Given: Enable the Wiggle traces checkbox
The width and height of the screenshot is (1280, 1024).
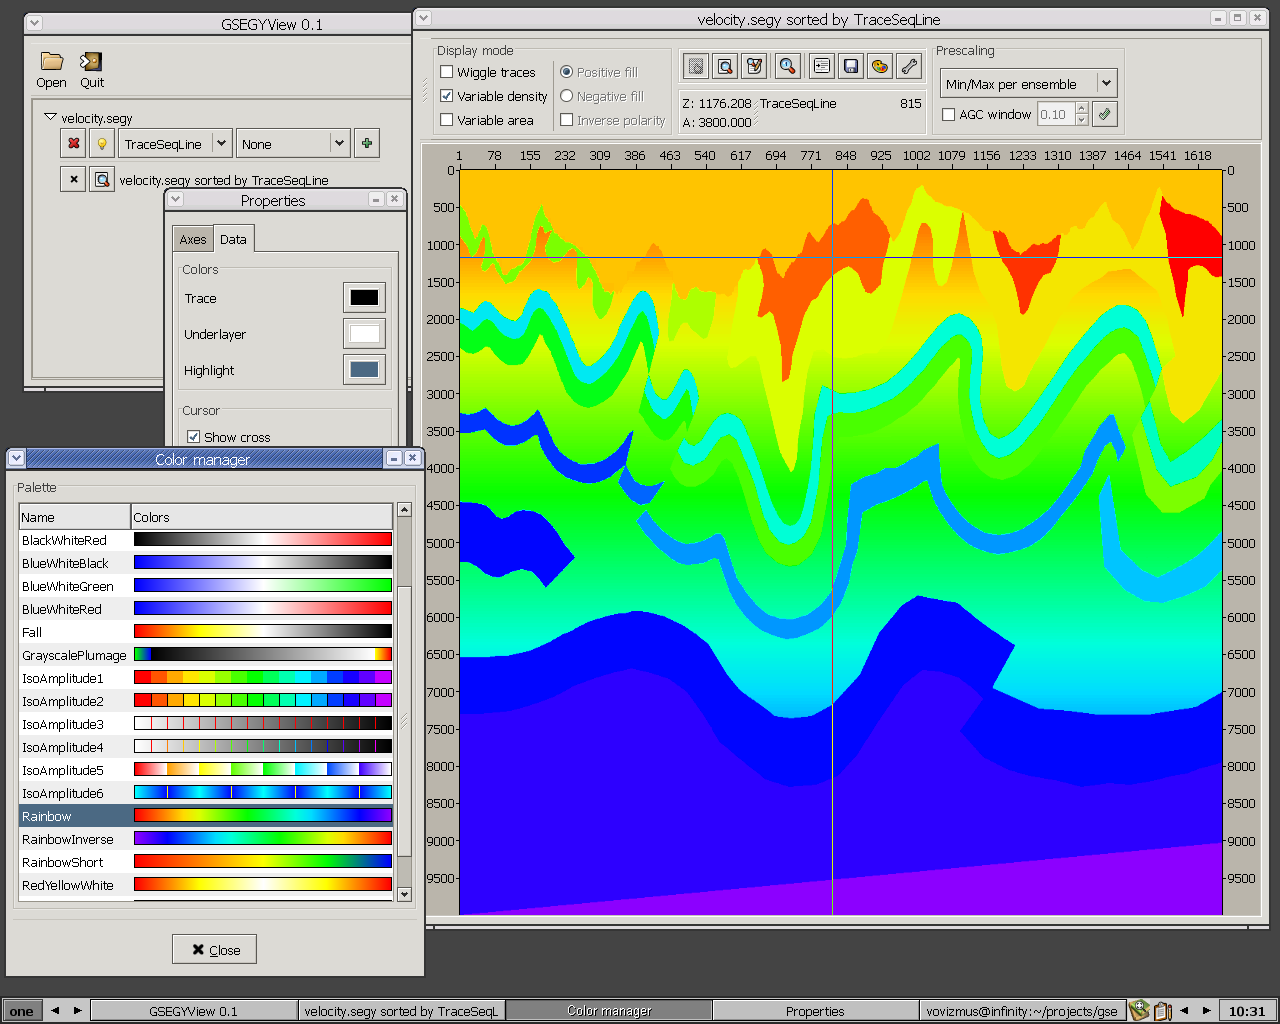Looking at the screenshot, I should click(447, 72).
